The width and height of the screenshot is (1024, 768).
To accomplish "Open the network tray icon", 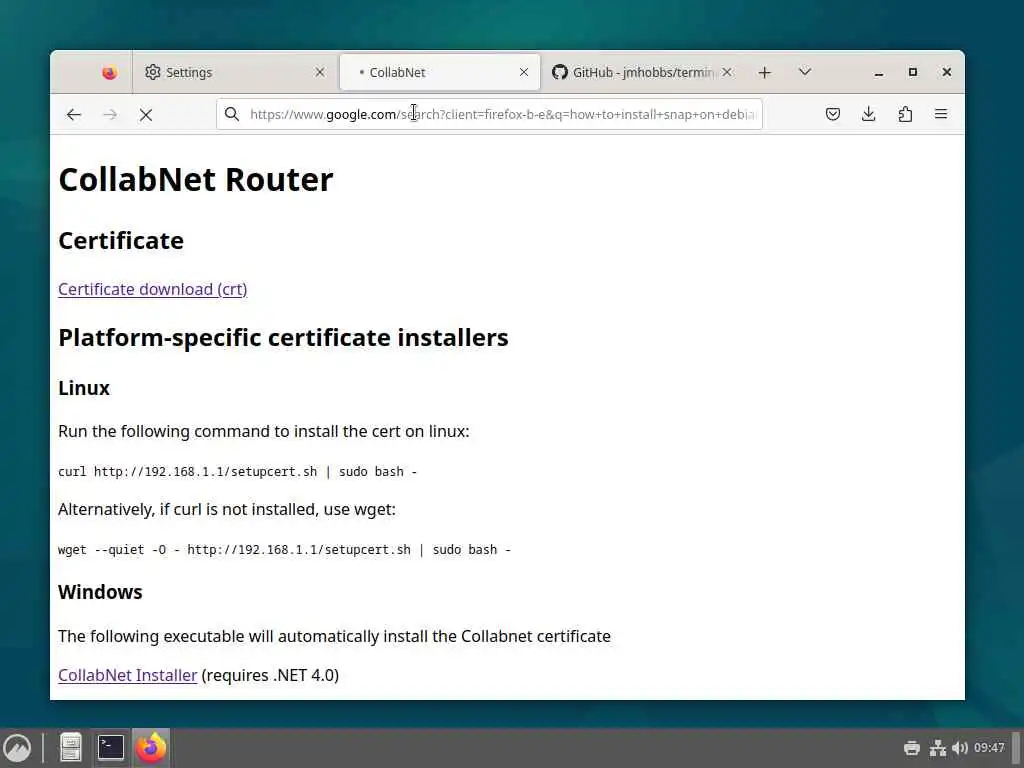I will [938, 748].
